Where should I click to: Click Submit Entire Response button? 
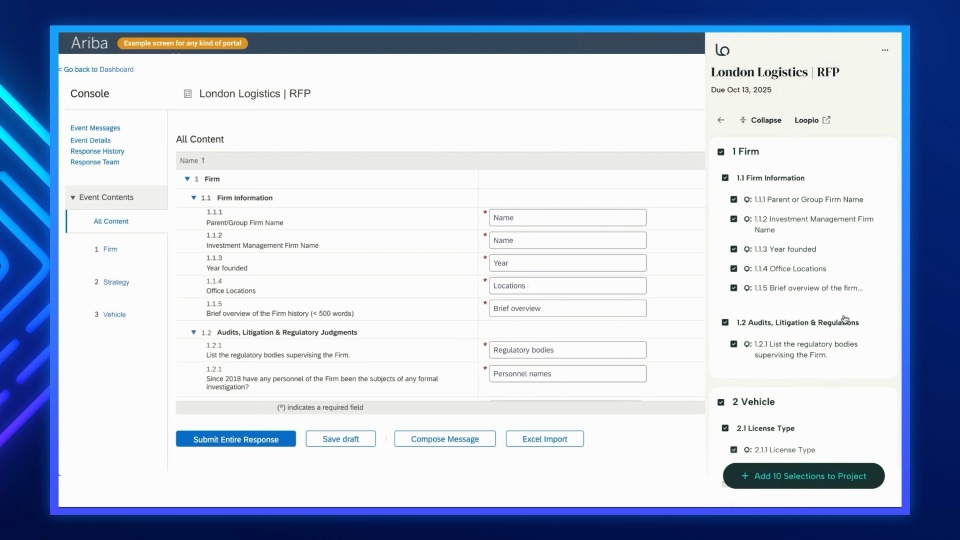point(236,439)
